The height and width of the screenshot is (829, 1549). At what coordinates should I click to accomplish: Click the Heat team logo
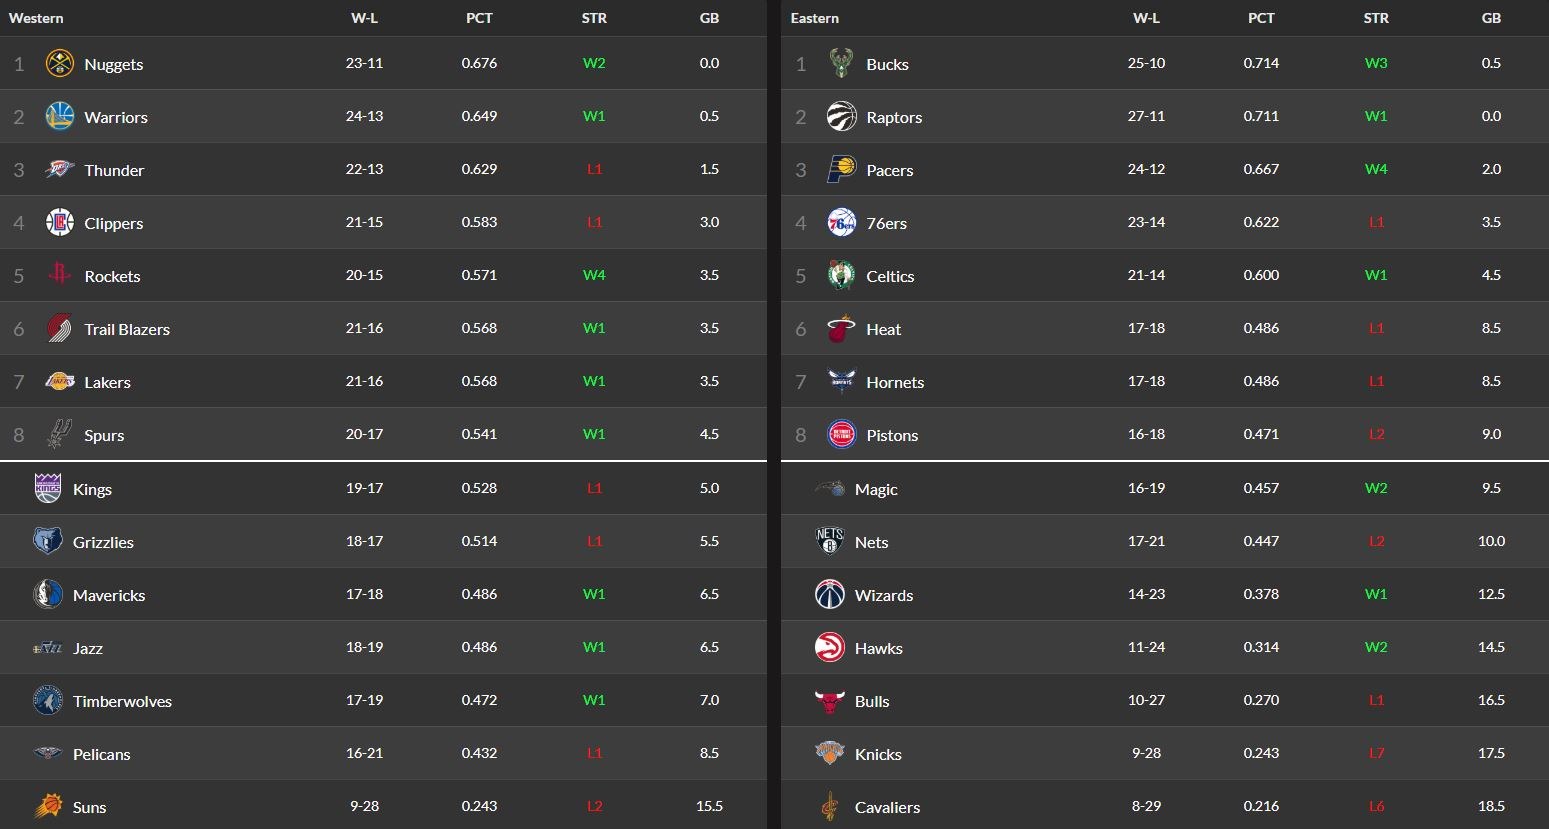tap(841, 328)
